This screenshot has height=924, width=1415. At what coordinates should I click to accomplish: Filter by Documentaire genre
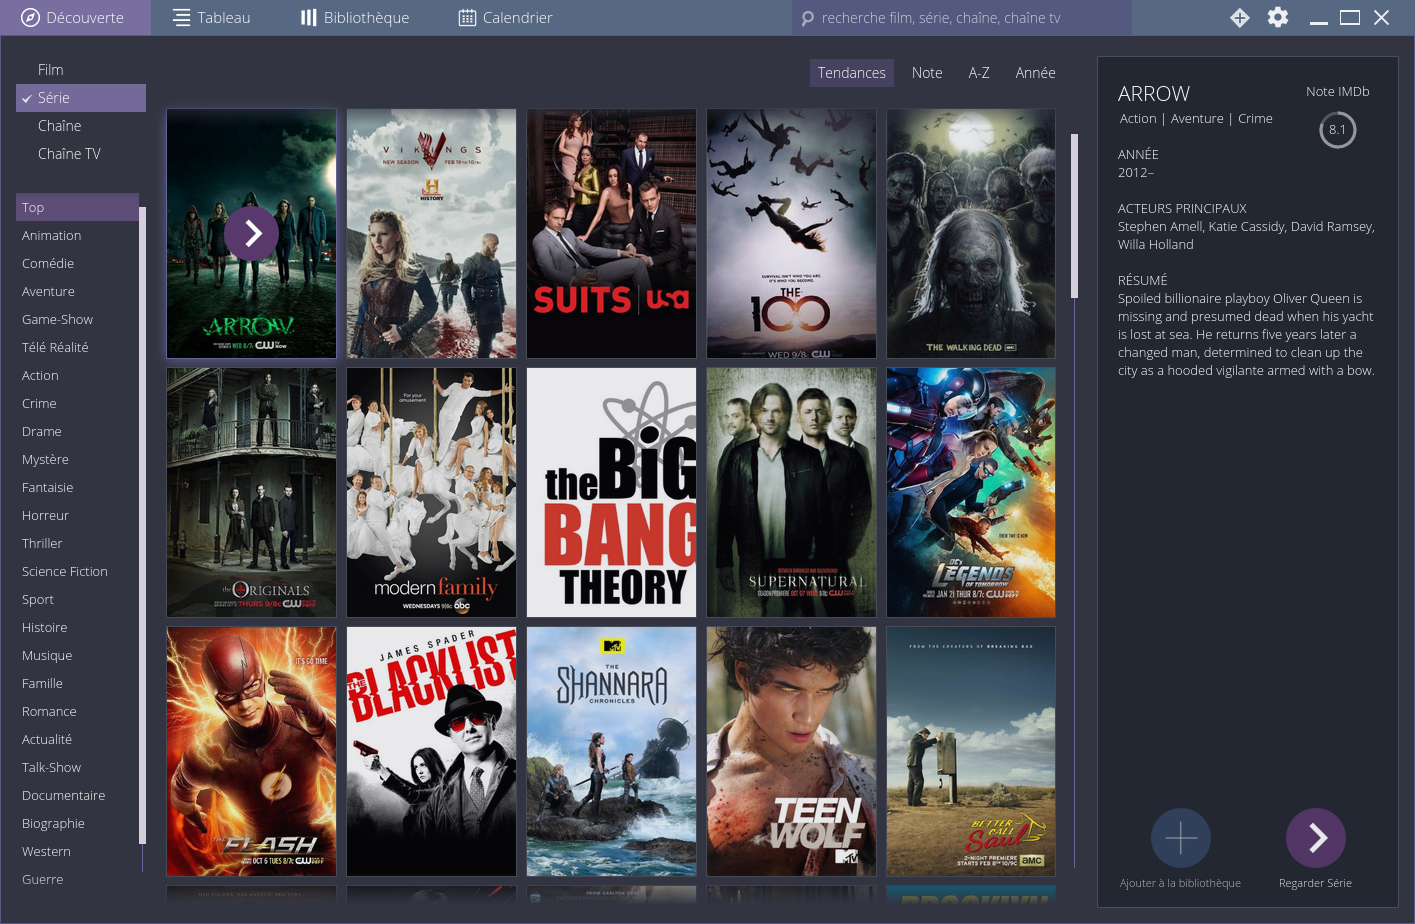(77, 796)
